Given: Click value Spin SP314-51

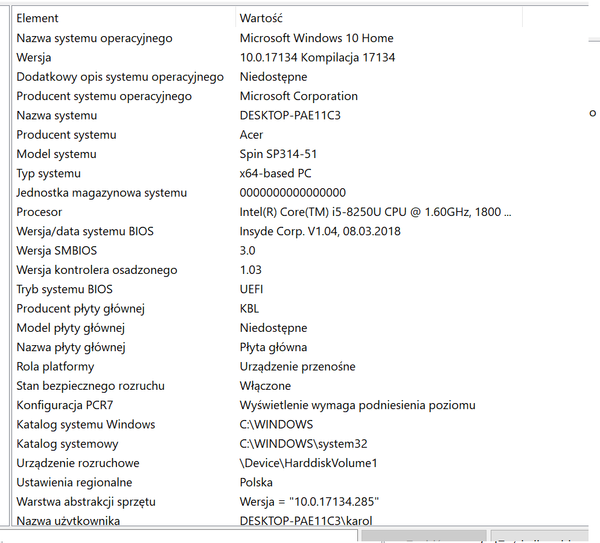Looking at the screenshot, I should pyautogui.click(x=278, y=154).
